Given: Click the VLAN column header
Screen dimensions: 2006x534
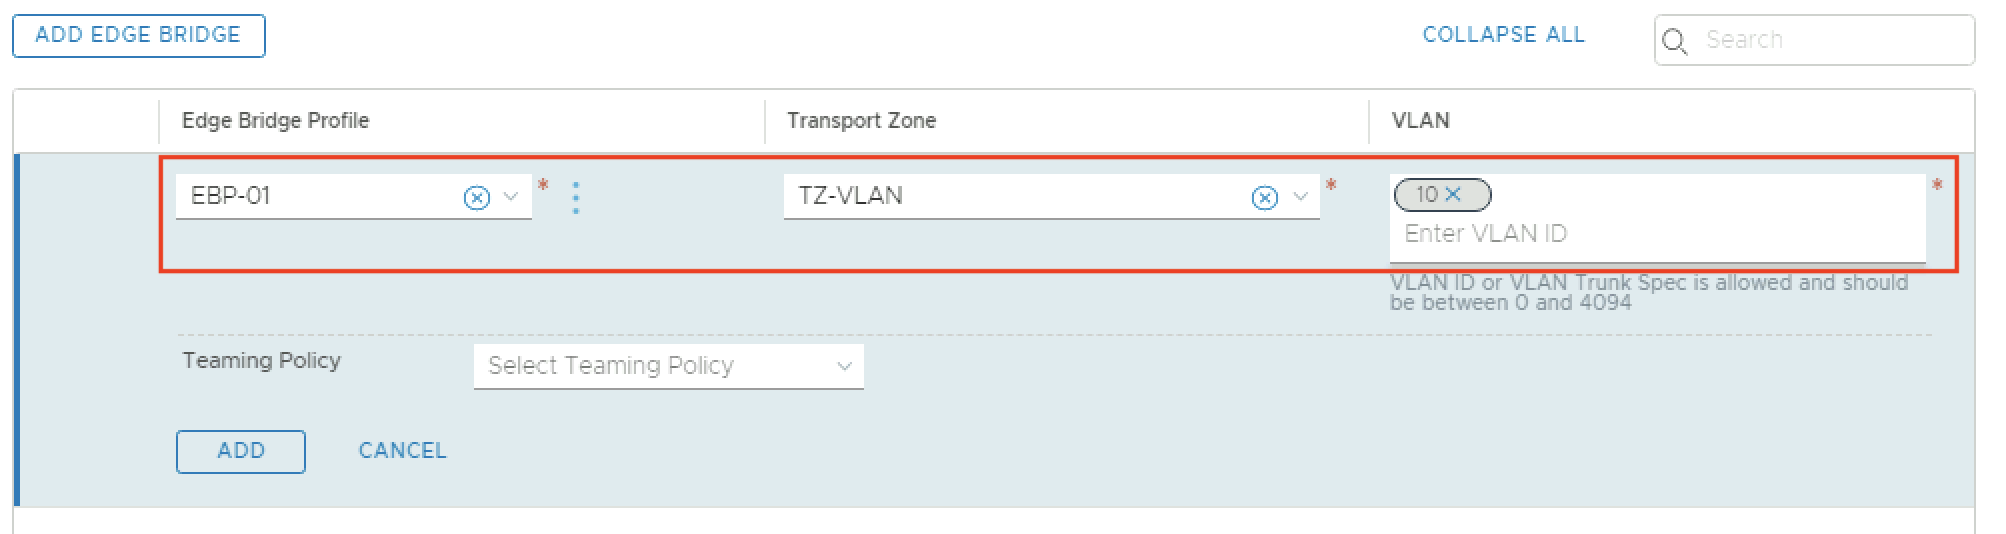Looking at the screenshot, I should 1420,121.
